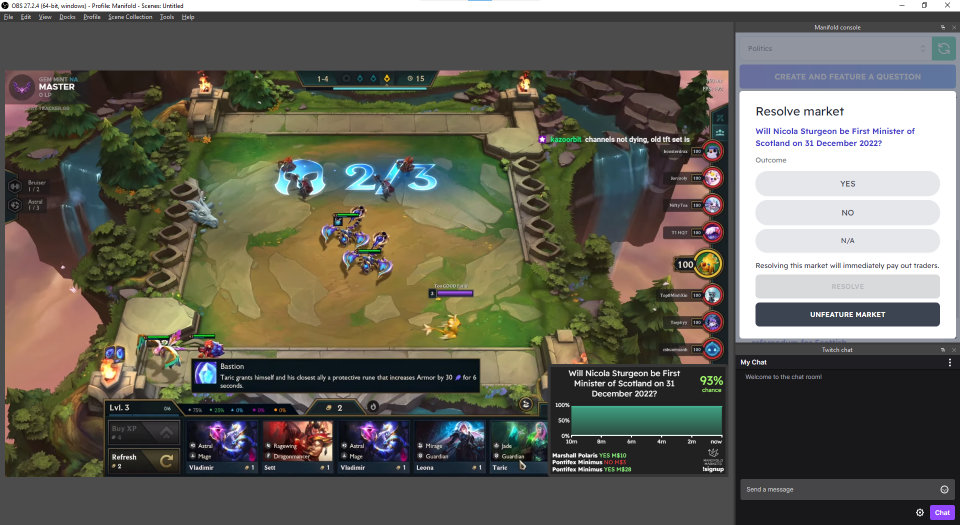
Task: Open the Tools menu
Action: pos(167,17)
